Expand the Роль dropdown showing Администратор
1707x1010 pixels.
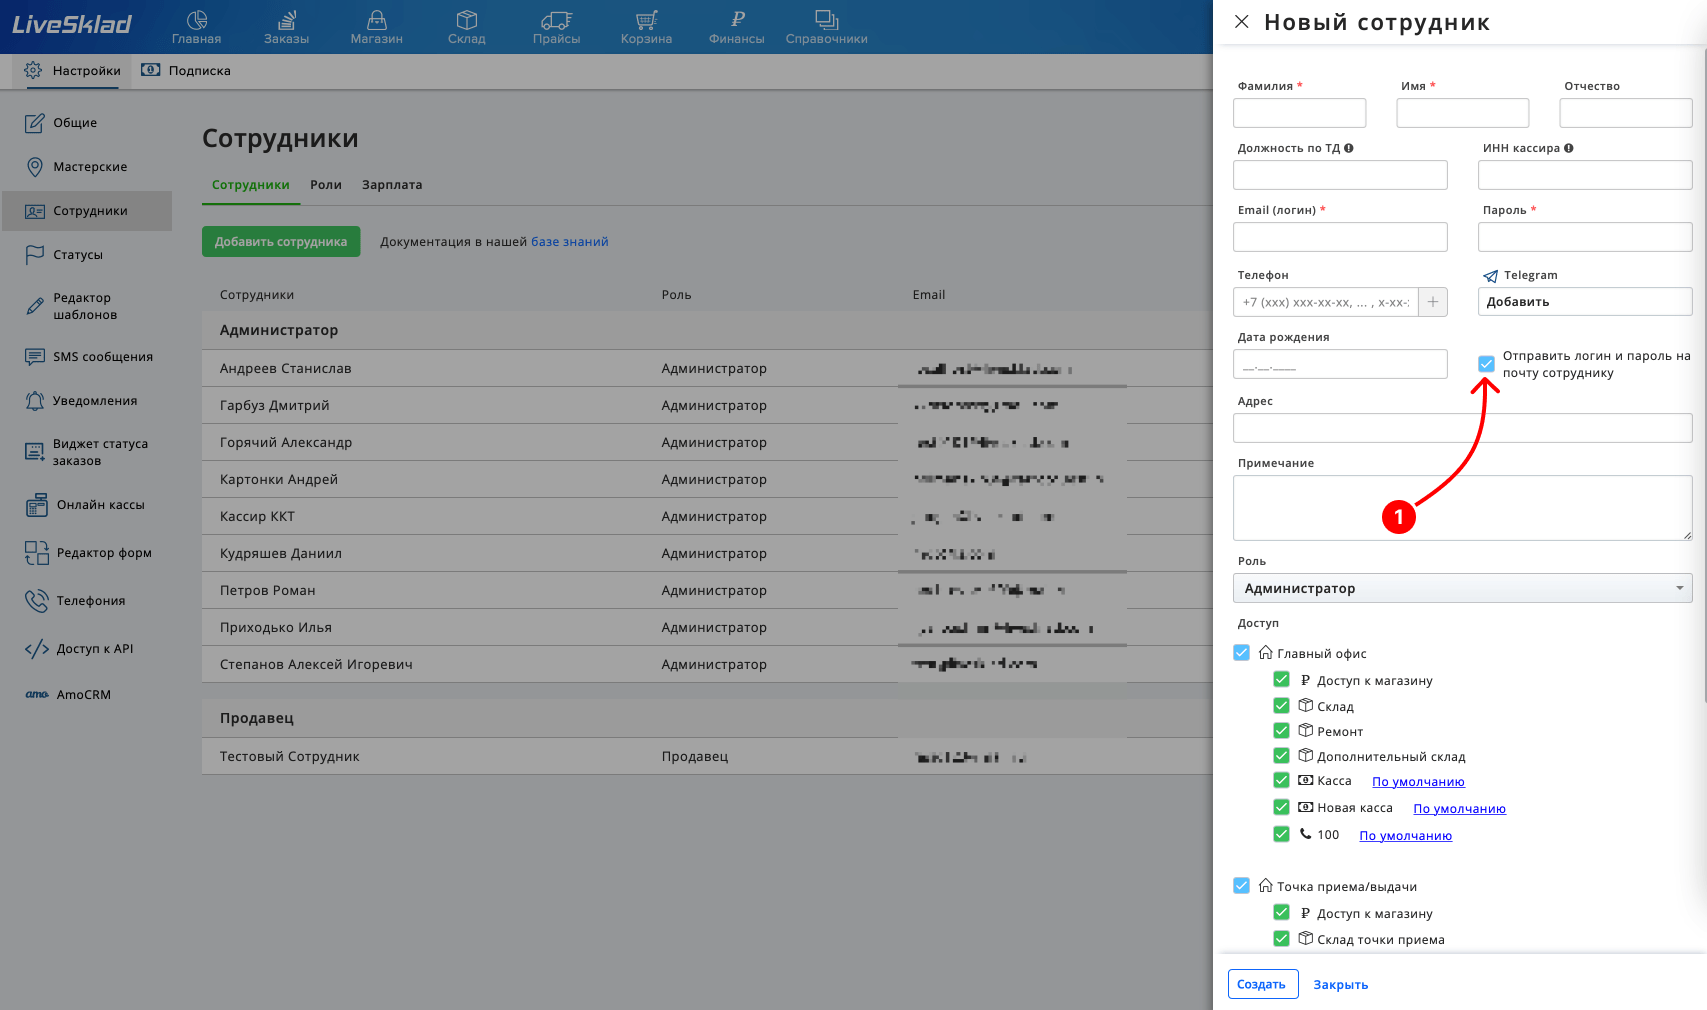[1462, 588]
